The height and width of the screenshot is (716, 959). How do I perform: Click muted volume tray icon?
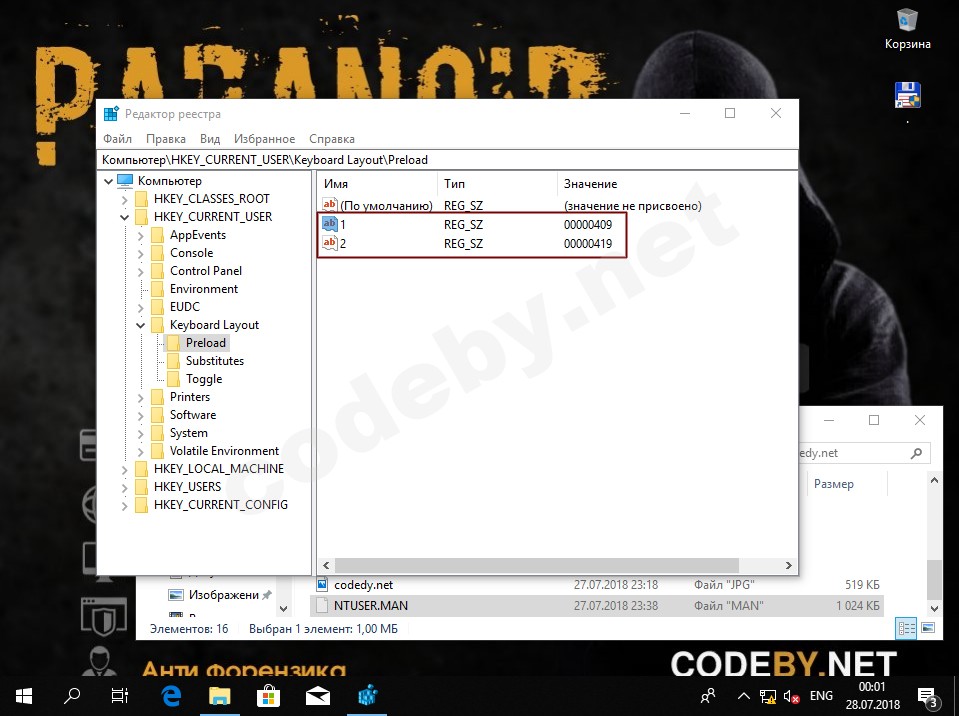[791, 696]
